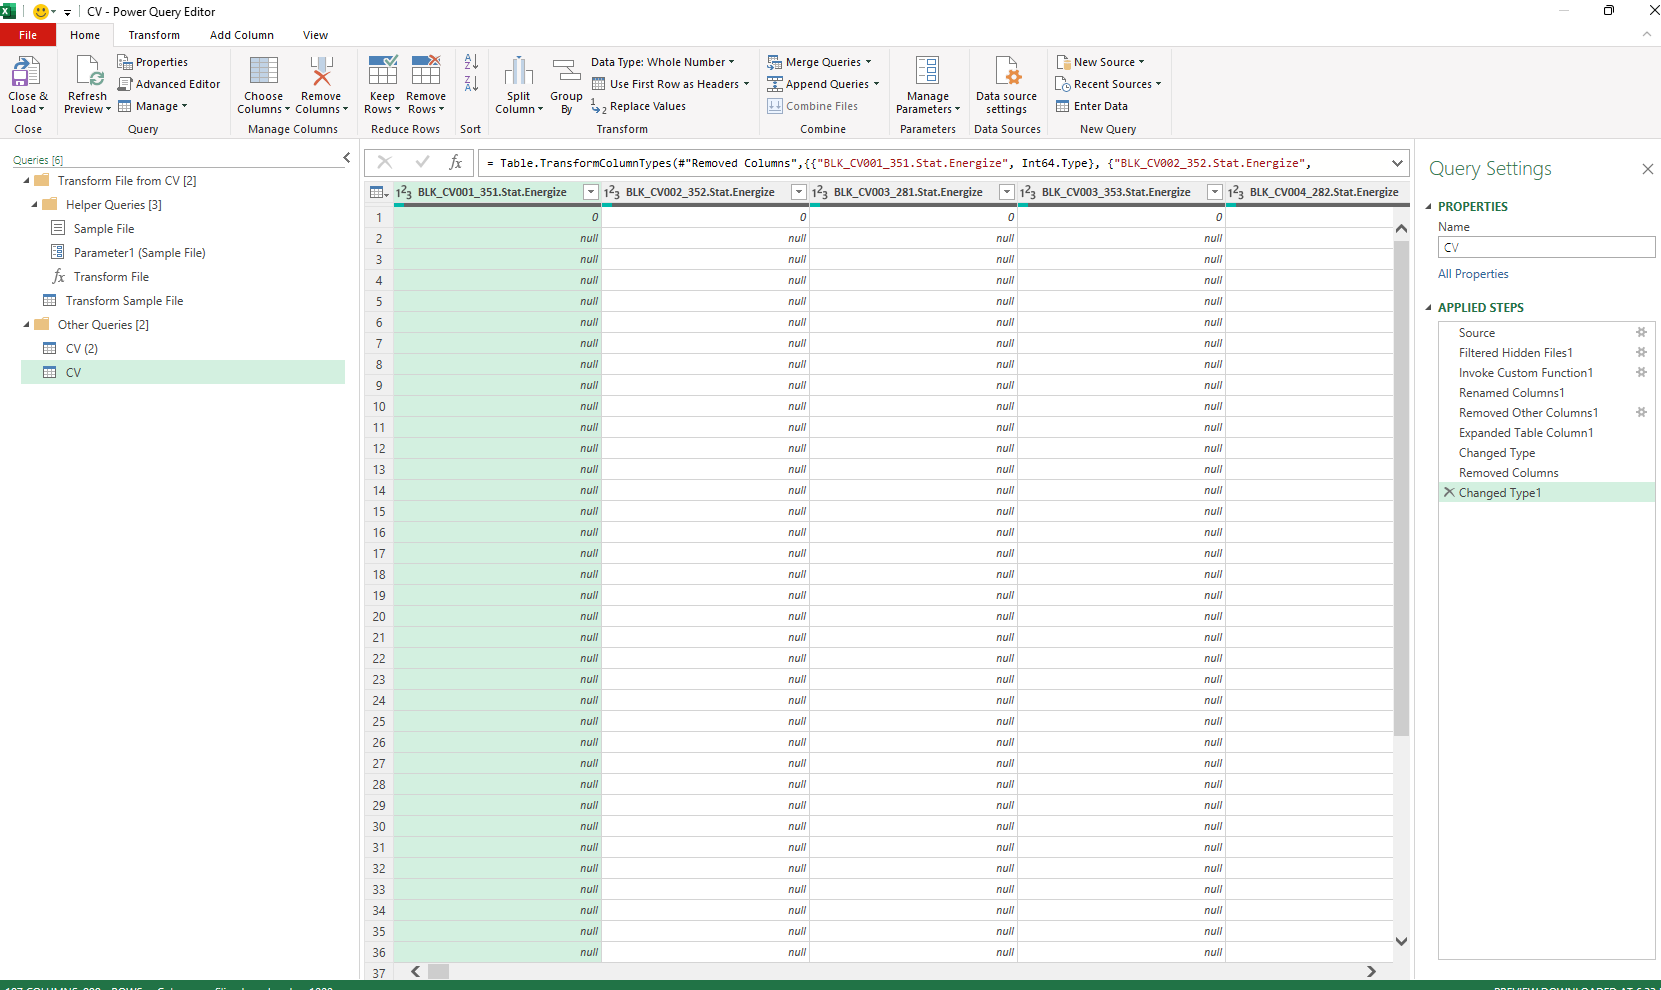Click the Manage Parameters icon
This screenshot has height=990, width=1661.
tap(928, 70)
